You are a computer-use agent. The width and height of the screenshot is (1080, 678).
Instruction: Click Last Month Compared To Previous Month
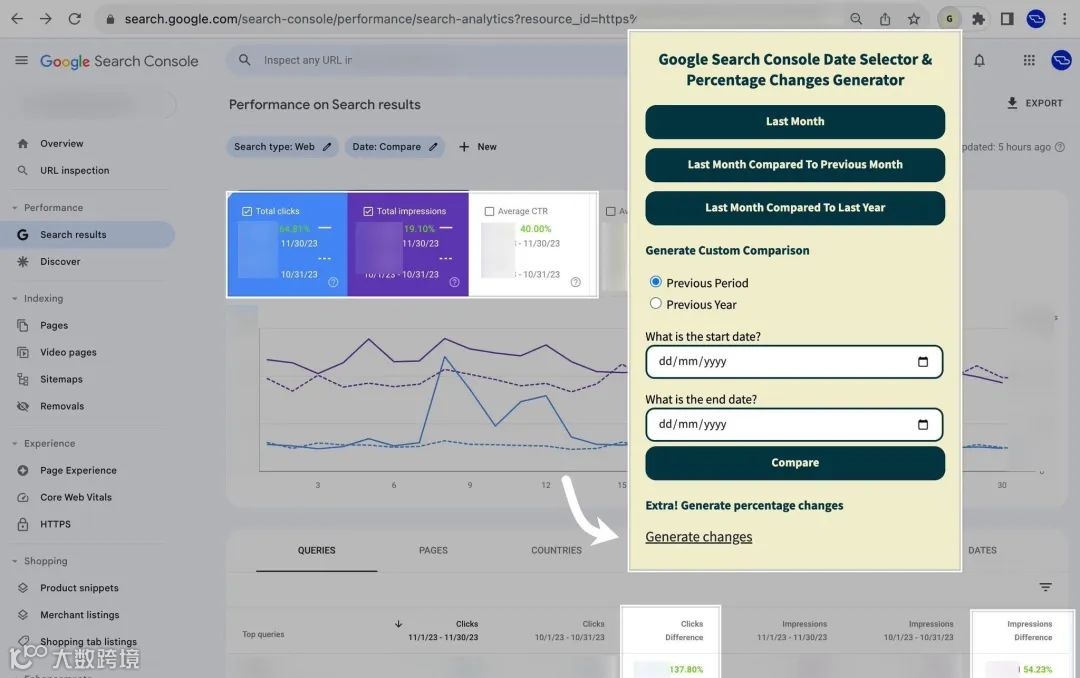point(795,165)
